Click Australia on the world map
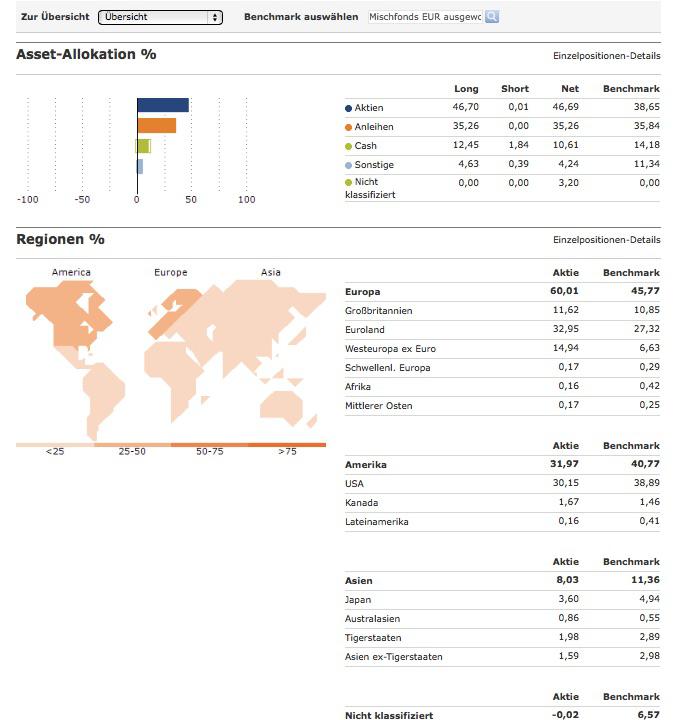 point(281,405)
